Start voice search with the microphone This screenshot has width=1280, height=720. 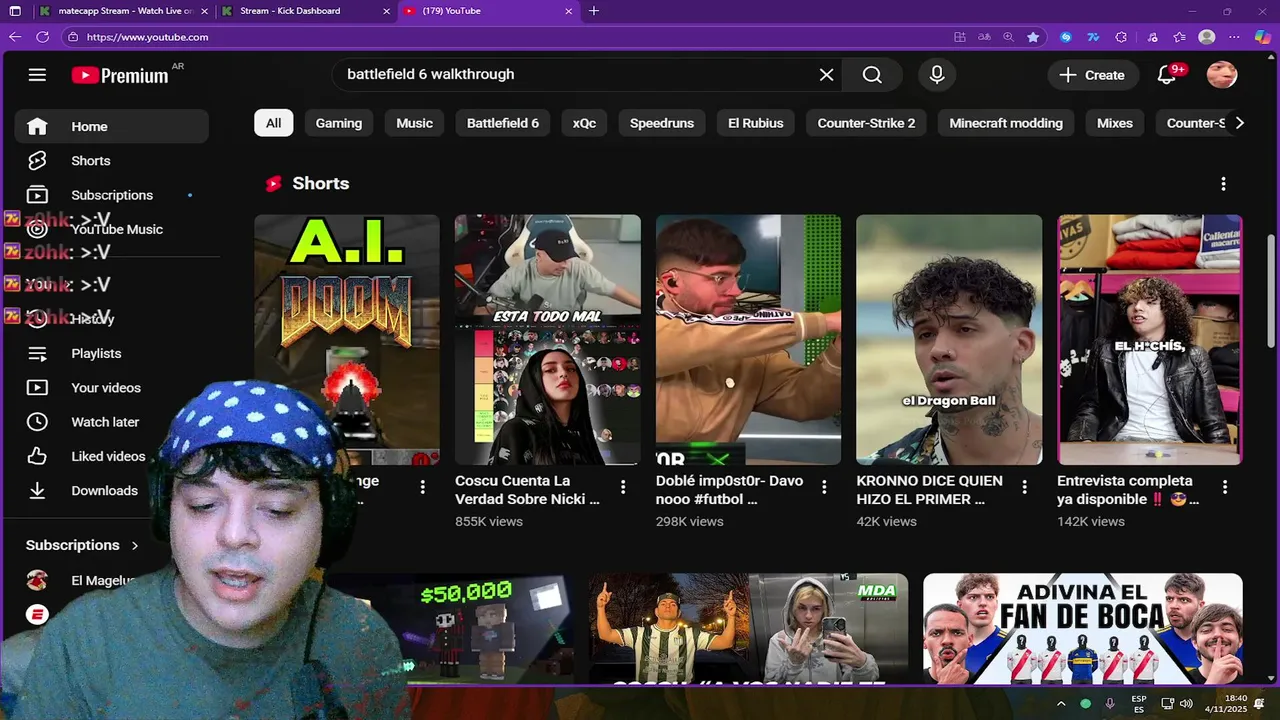point(936,75)
